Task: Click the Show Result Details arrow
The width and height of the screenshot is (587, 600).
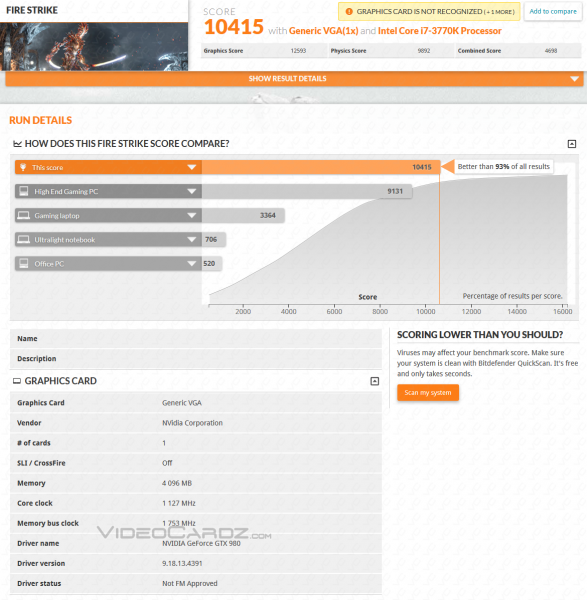Action: (x=574, y=79)
